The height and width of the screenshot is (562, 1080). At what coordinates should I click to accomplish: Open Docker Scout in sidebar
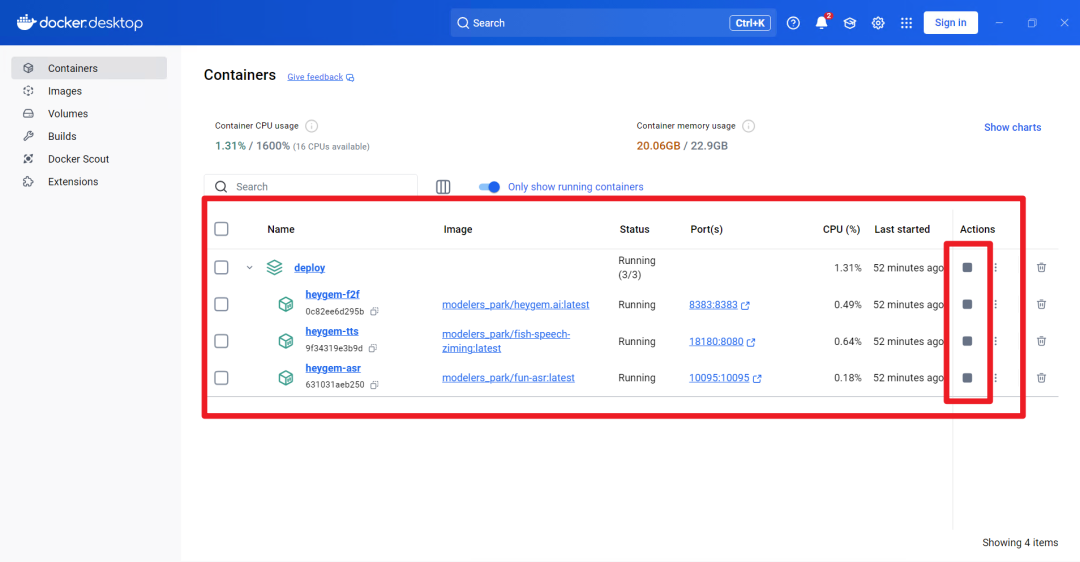89,159
